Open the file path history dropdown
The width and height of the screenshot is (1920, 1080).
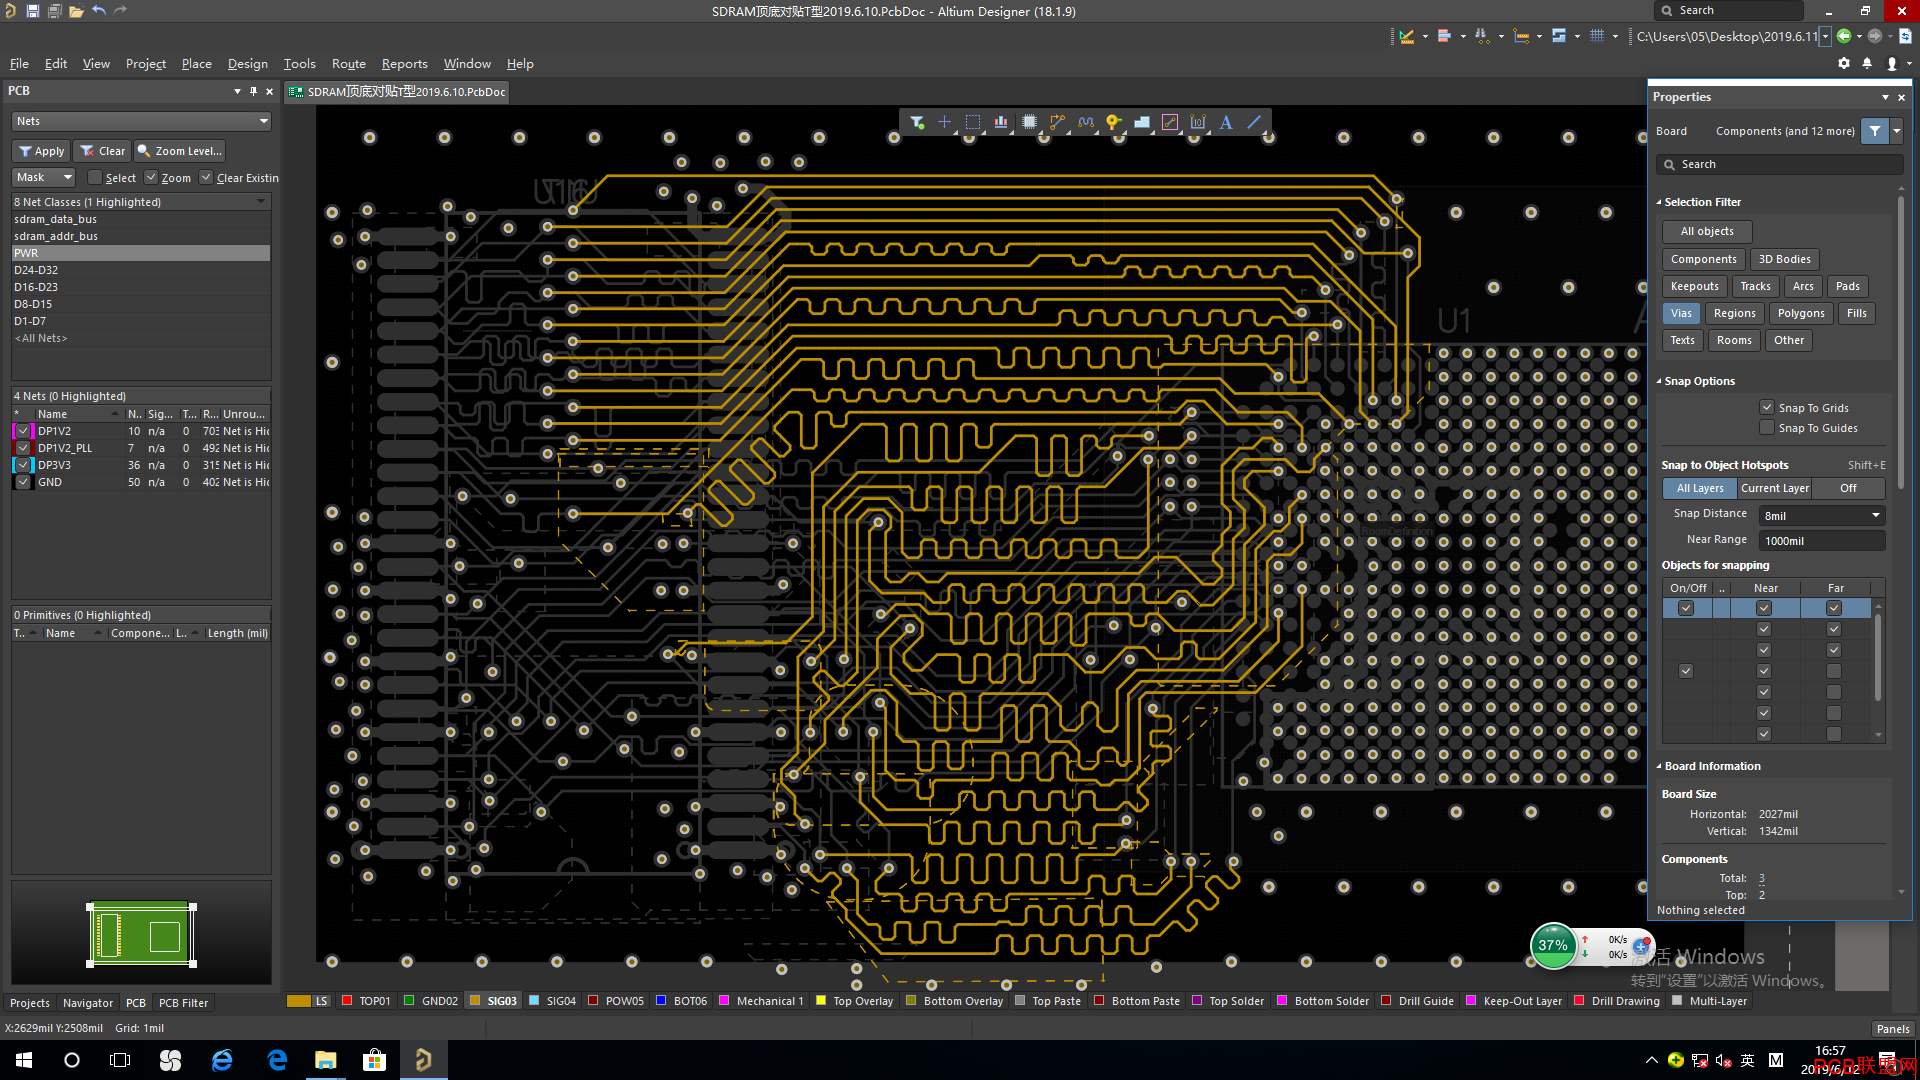point(1825,36)
